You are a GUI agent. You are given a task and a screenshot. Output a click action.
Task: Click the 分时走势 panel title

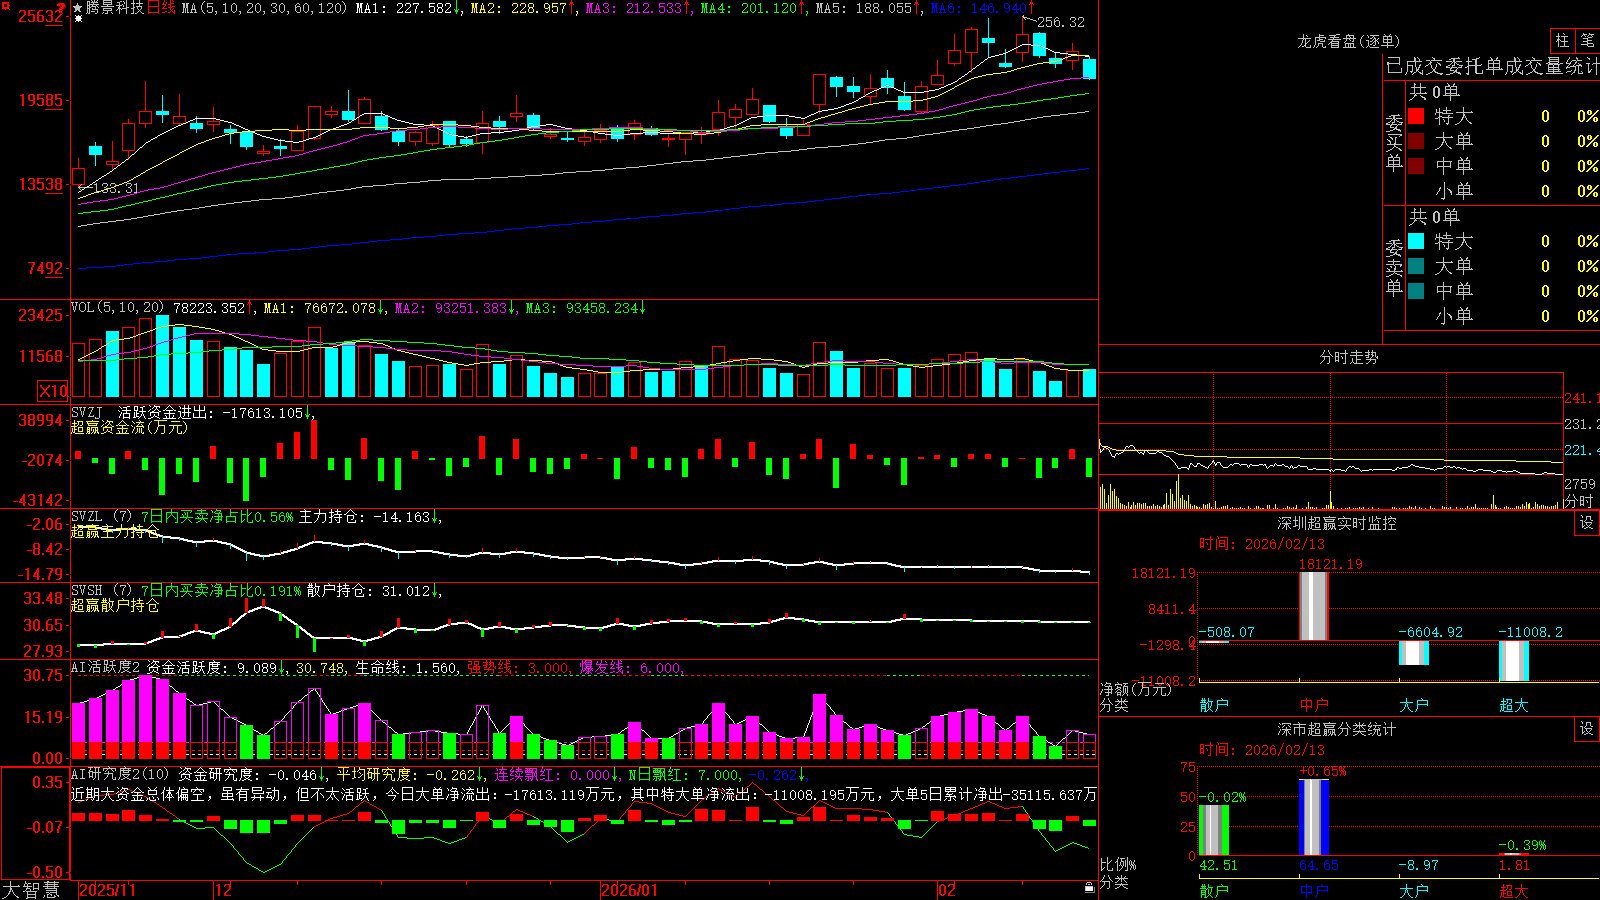click(1348, 357)
